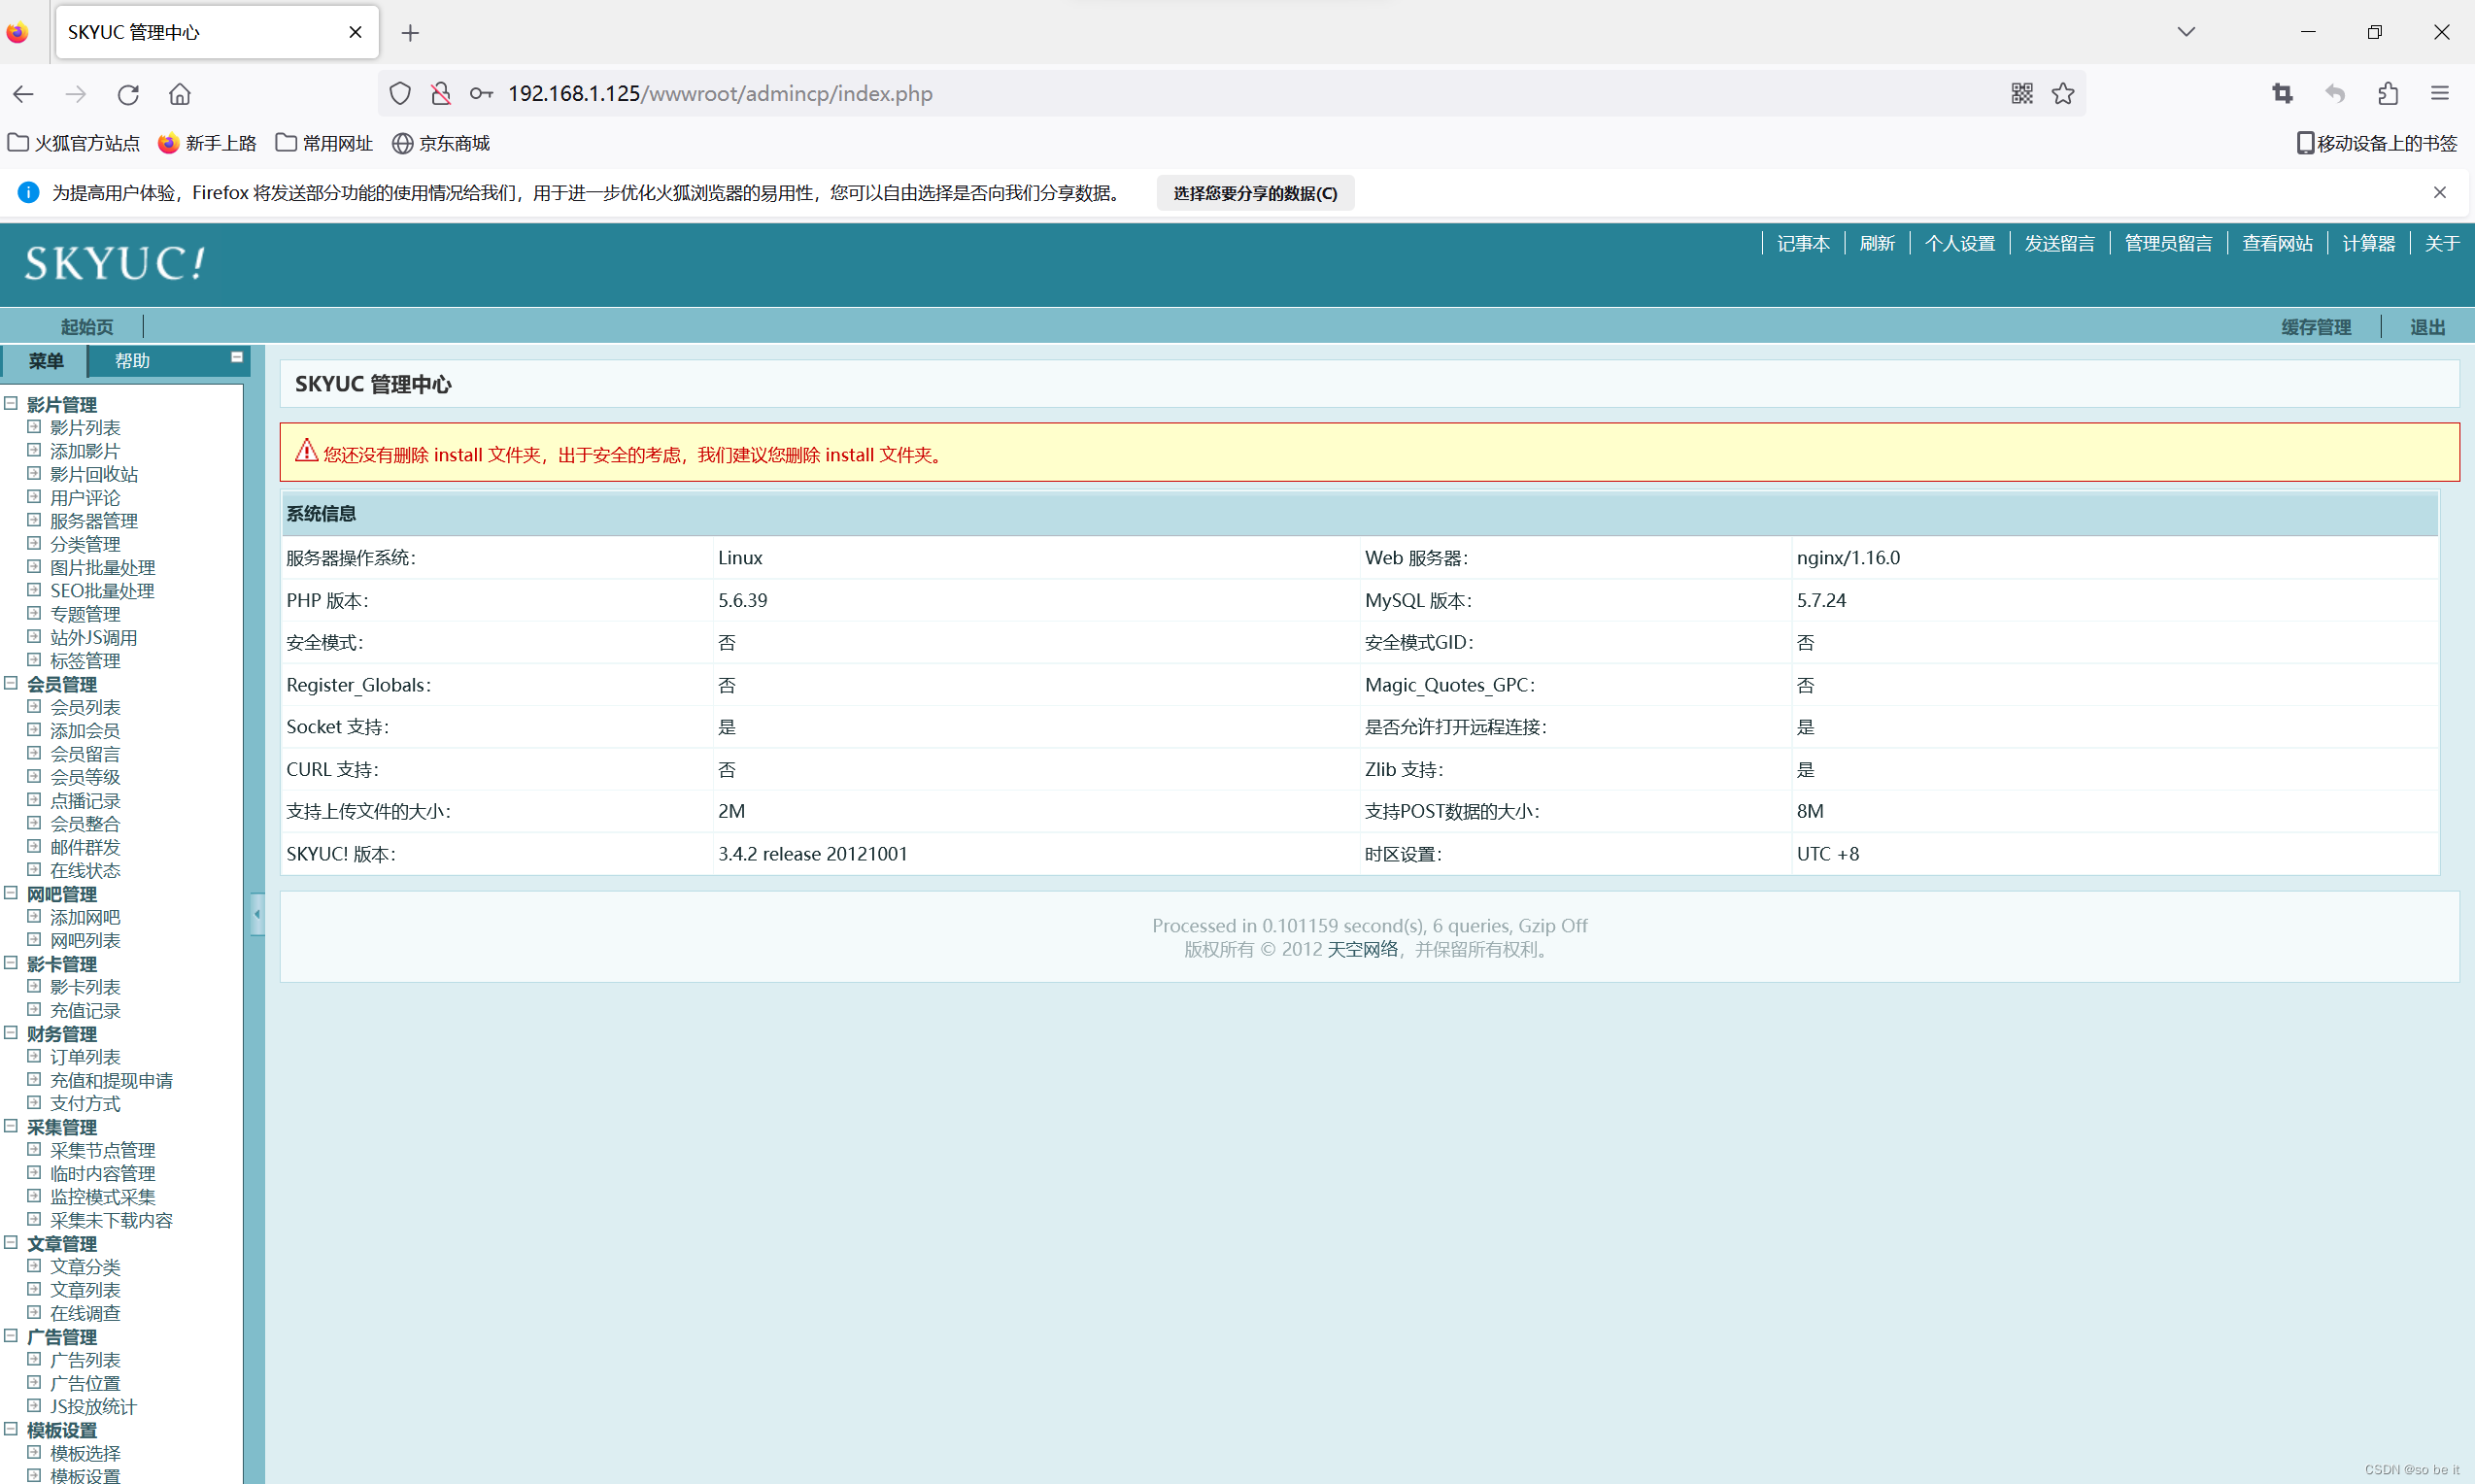Bookmark this page with star icon
This screenshot has height=1484, width=2475.
pyautogui.click(x=2063, y=93)
